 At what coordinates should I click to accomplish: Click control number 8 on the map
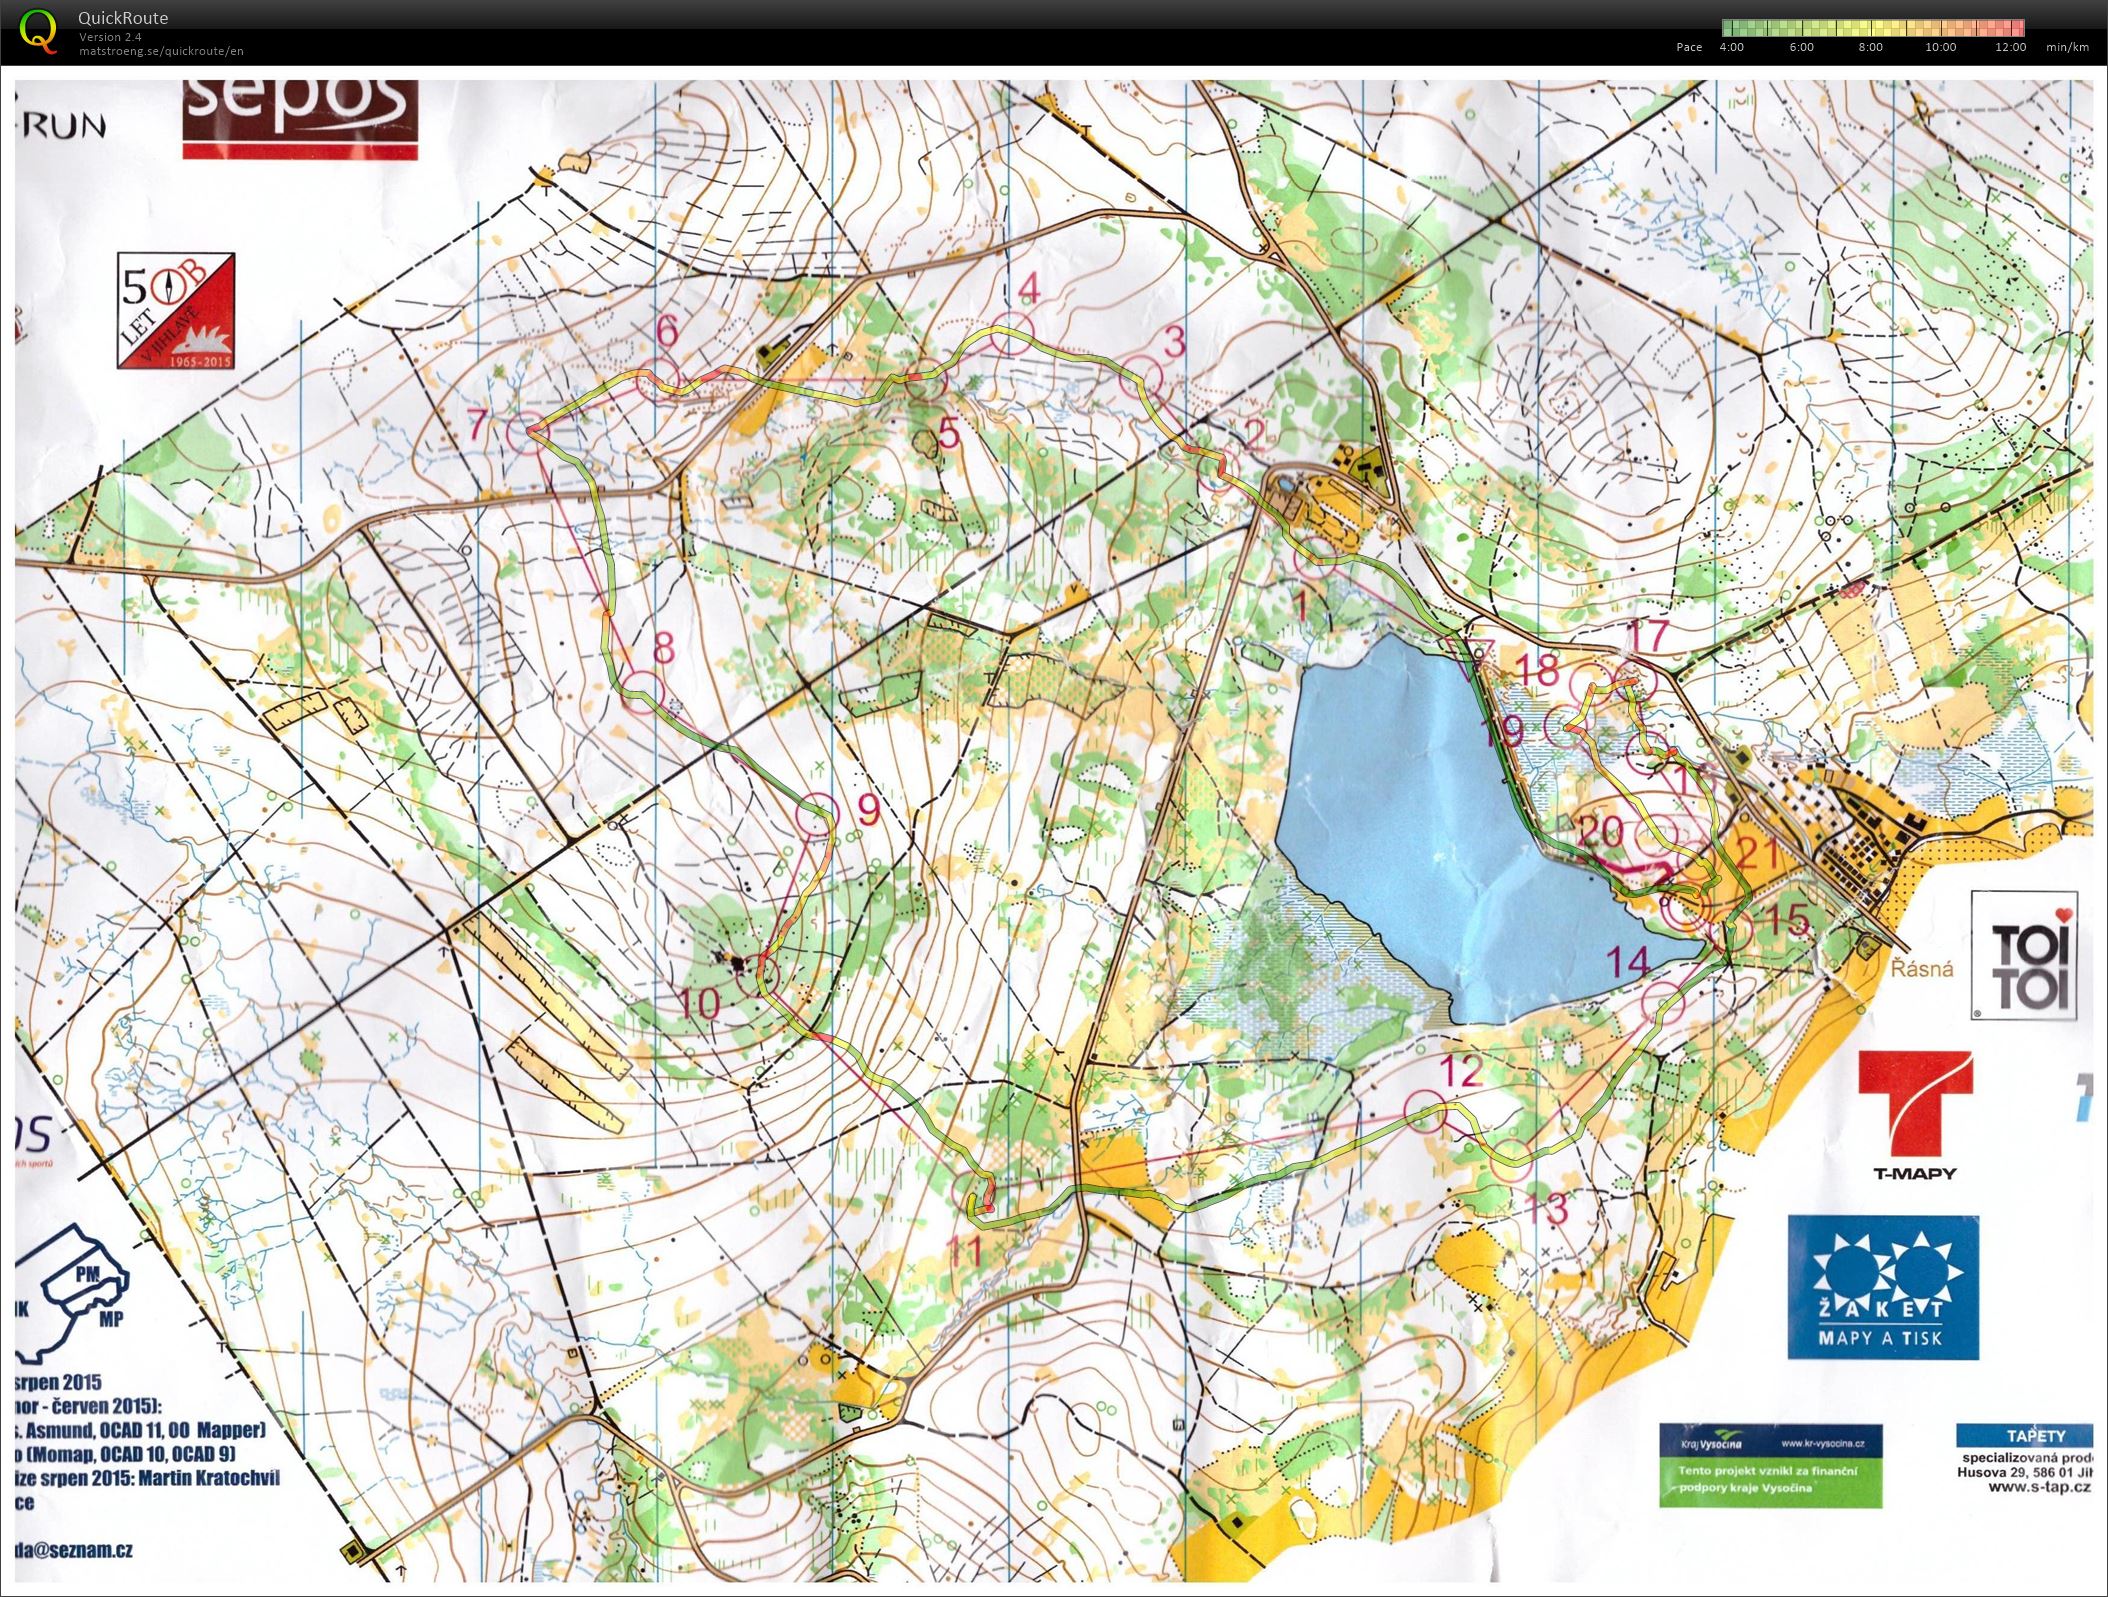tap(664, 648)
